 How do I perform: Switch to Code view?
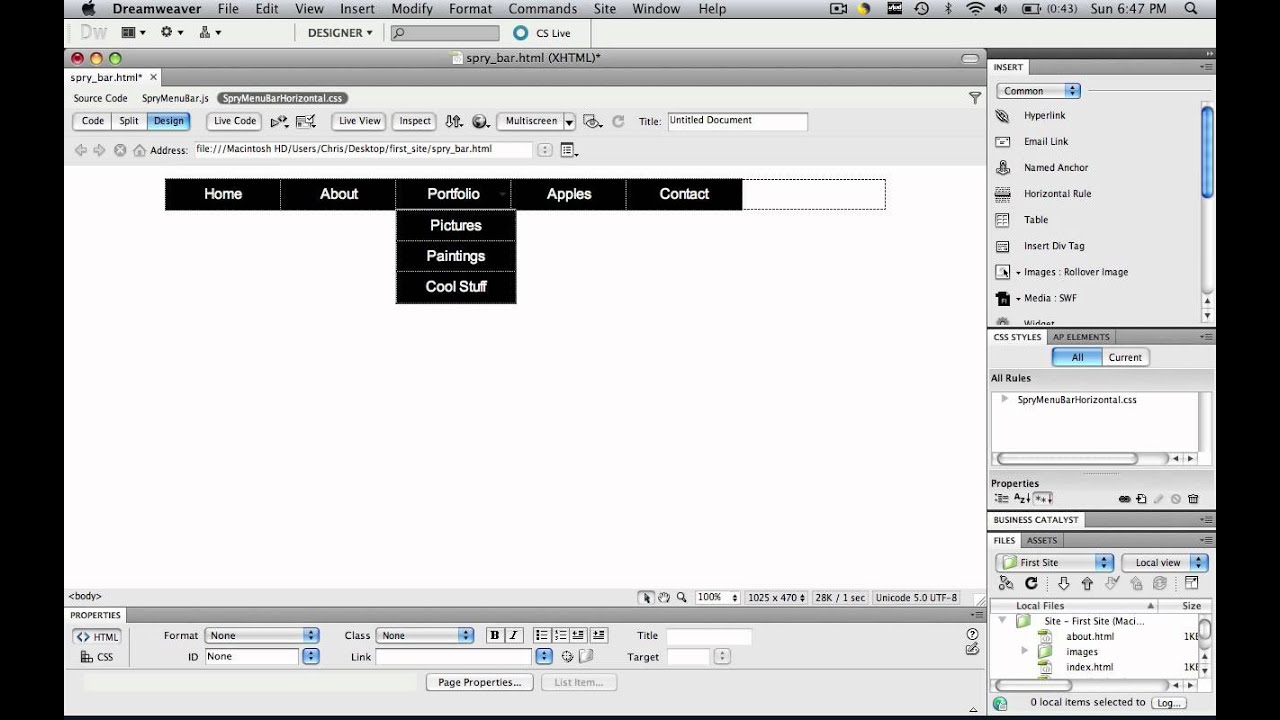tap(93, 121)
